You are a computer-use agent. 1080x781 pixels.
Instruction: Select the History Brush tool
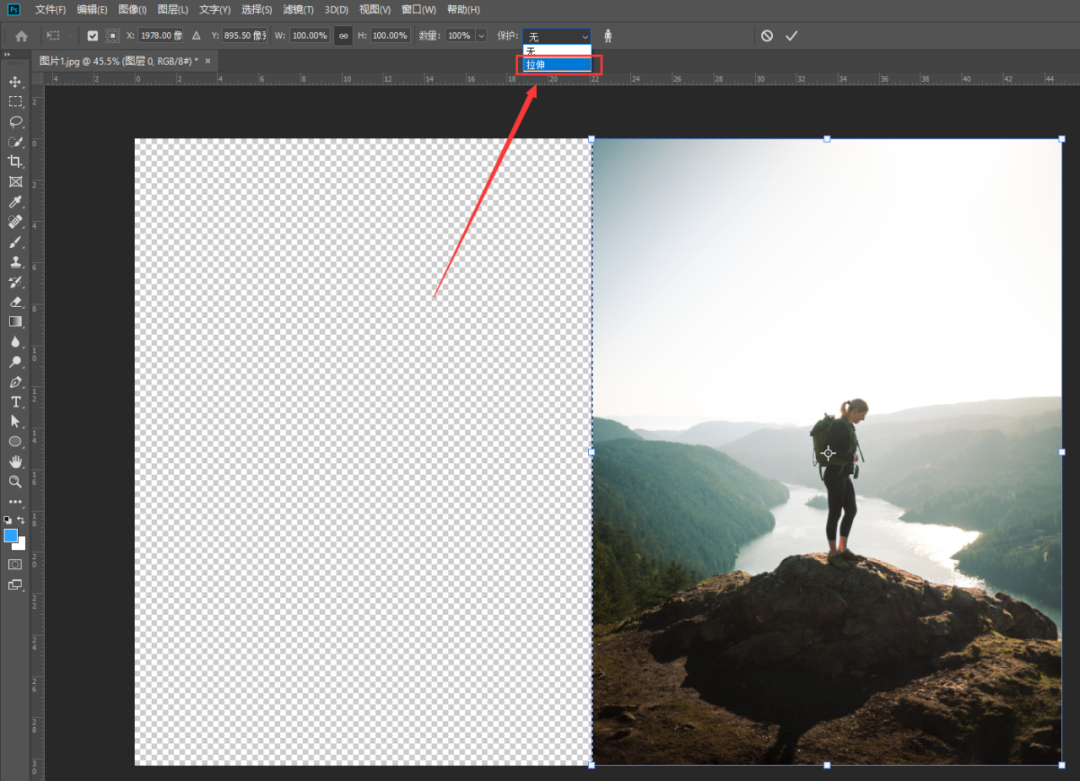15,282
